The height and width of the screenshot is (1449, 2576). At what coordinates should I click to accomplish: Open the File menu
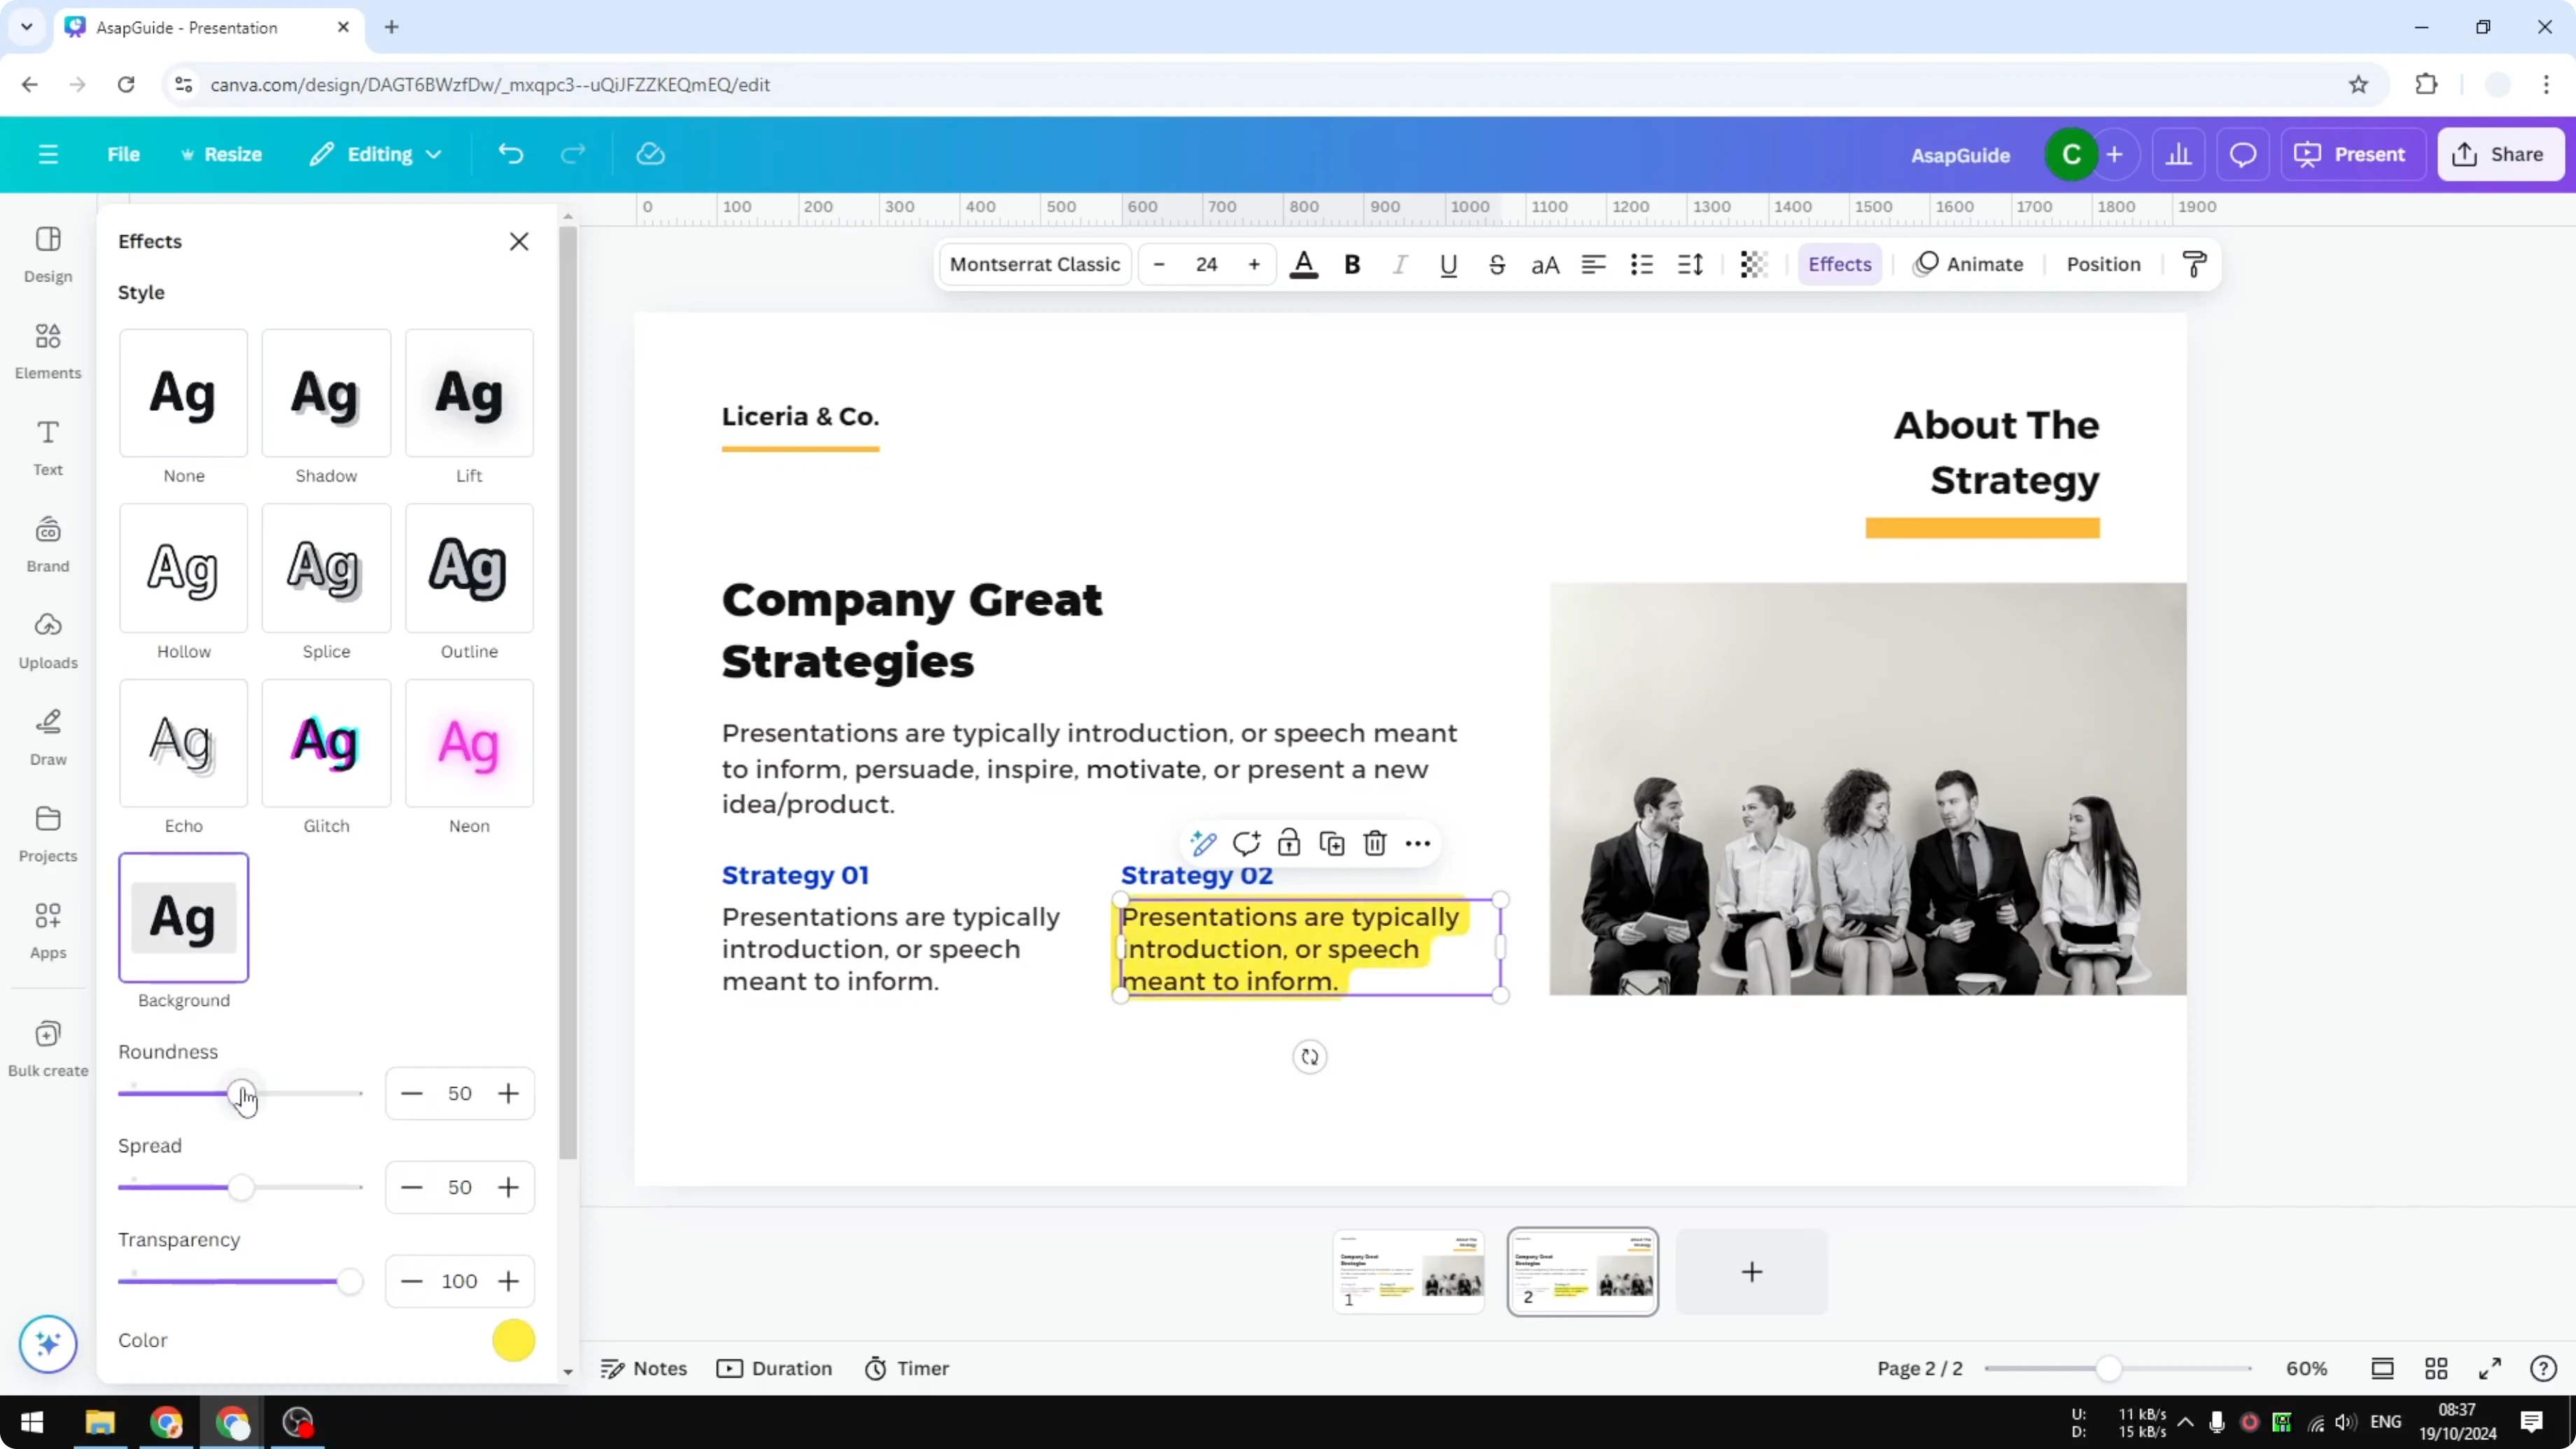tap(124, 154)
